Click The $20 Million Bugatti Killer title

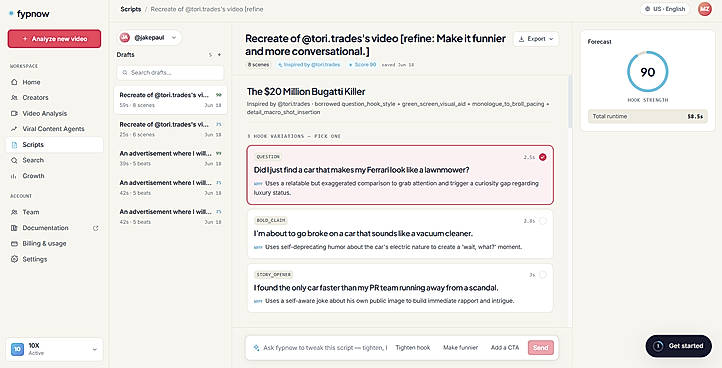[306, 92]
